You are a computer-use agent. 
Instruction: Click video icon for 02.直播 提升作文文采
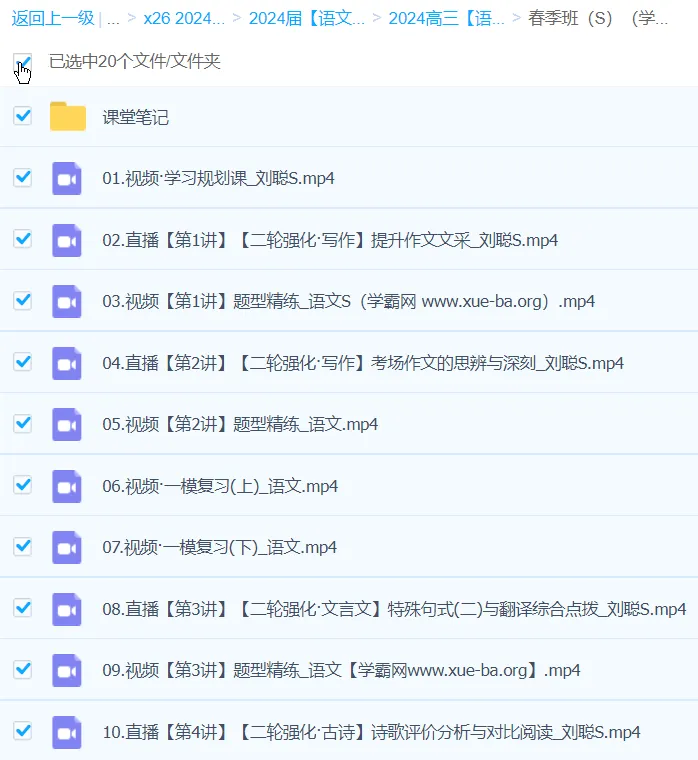pyautogui.click(x=67, y=240)
